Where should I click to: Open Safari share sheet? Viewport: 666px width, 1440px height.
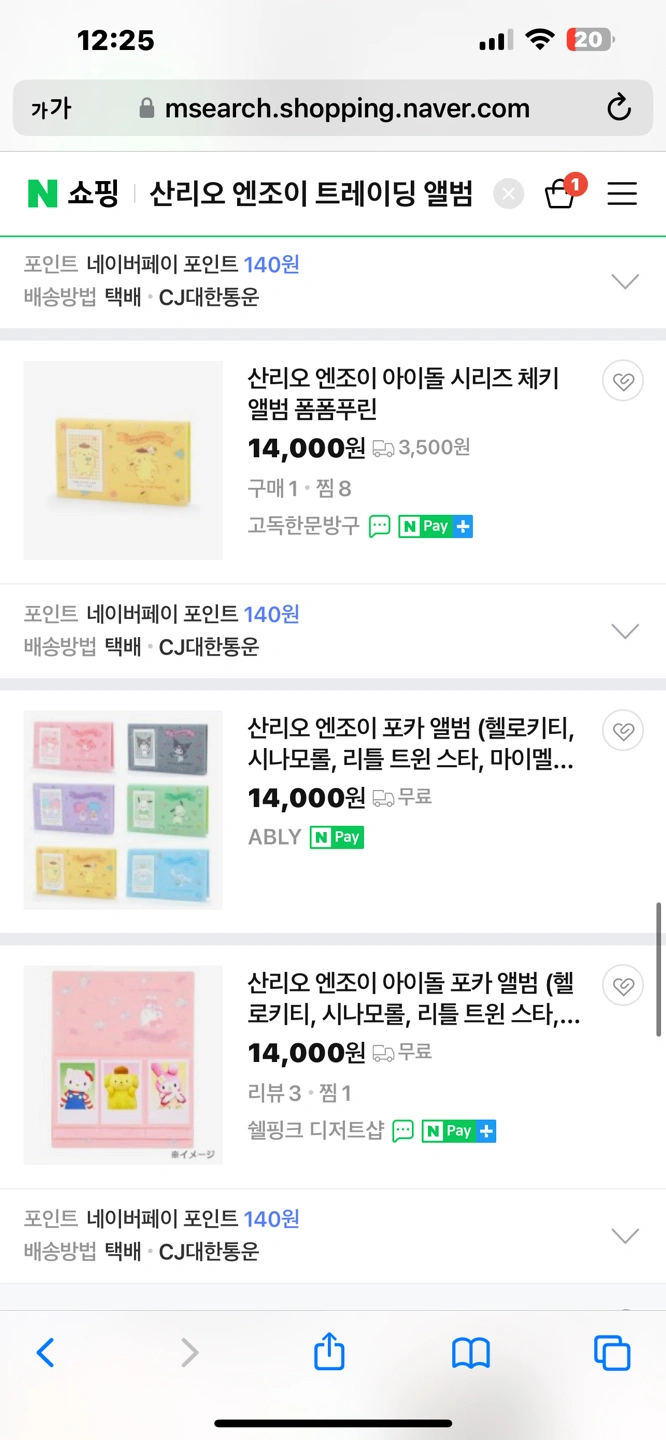(x=329, y=1353)
